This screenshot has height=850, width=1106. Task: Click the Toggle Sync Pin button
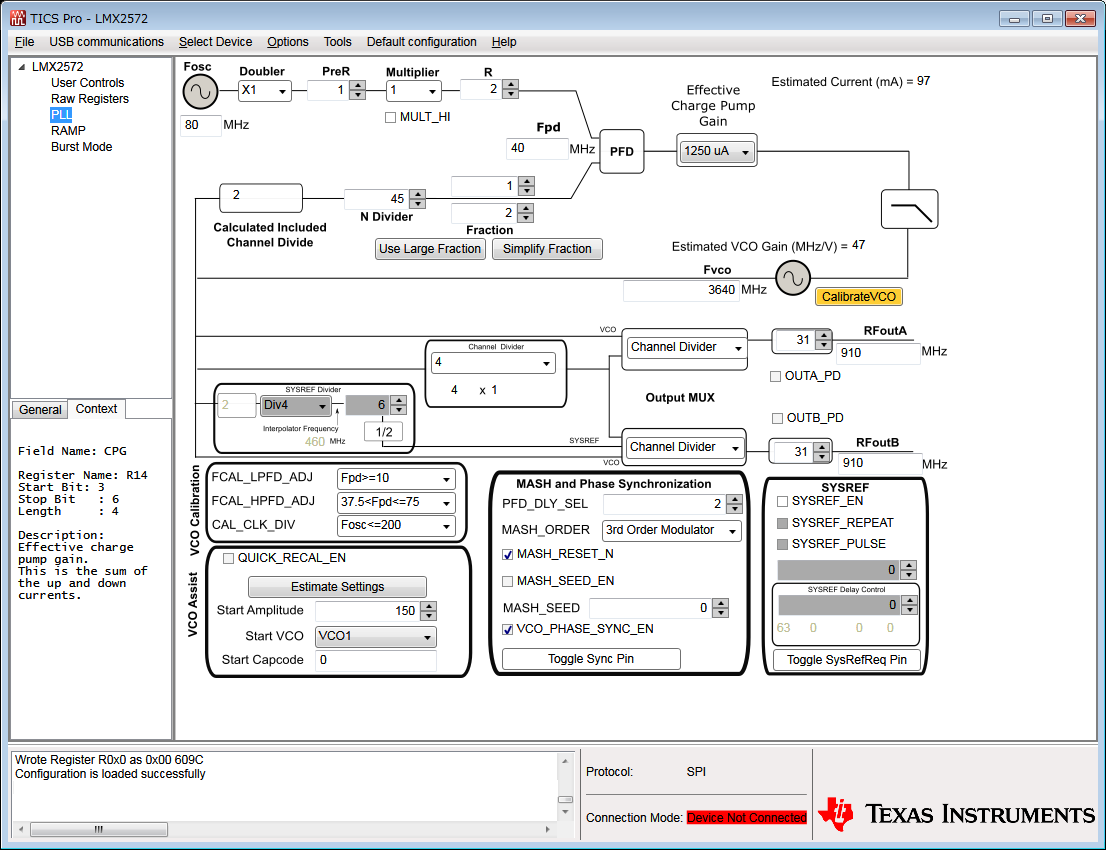[591, 659]
